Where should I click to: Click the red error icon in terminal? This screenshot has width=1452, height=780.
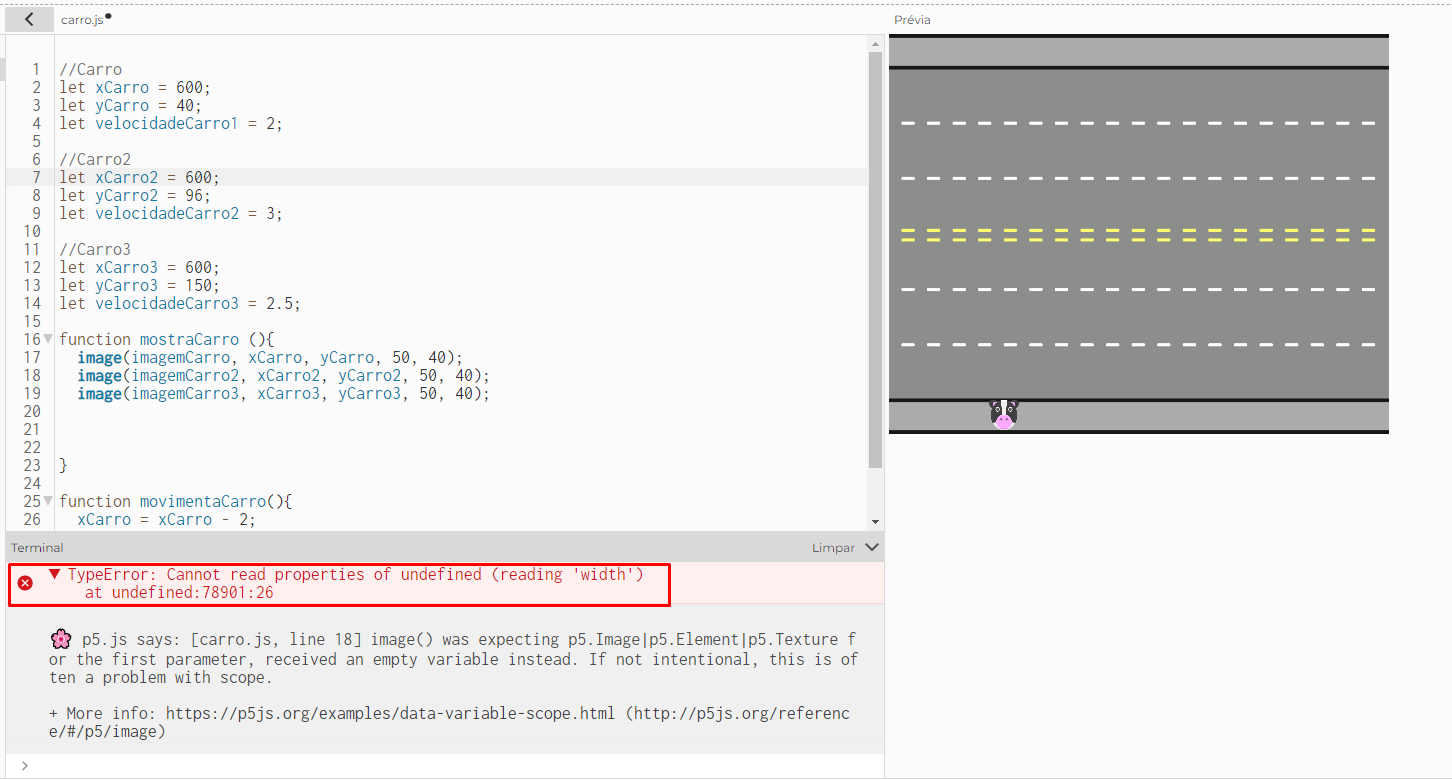click(25, 583)
